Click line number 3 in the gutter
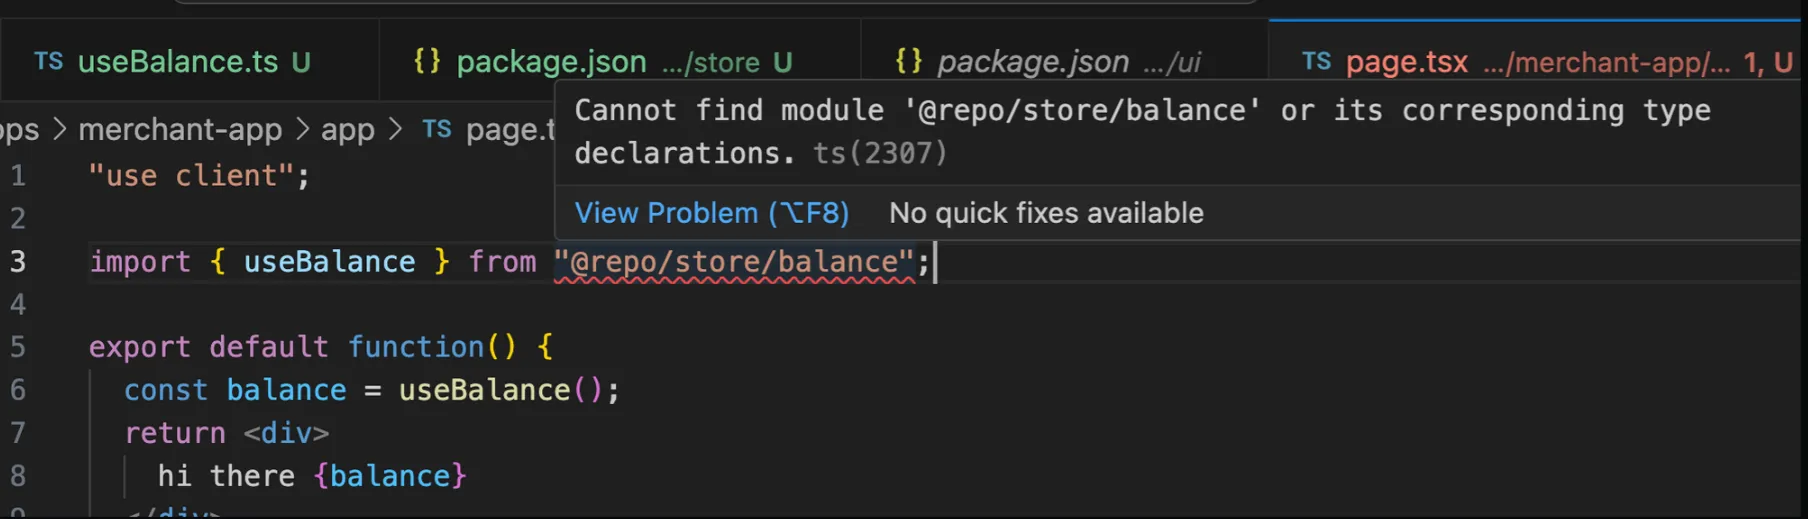Image resolution: width=1808 pixels, height=519 pixels. 18,262
